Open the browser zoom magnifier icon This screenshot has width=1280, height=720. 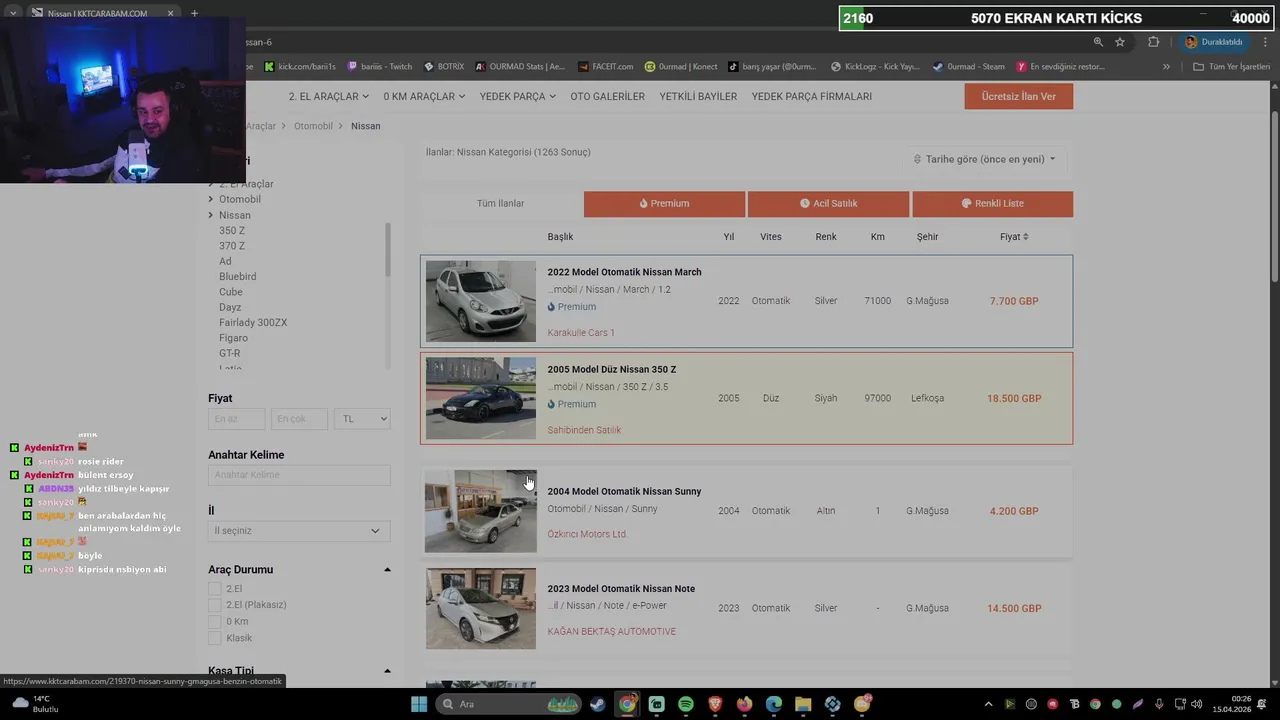tap(1098, 42)
